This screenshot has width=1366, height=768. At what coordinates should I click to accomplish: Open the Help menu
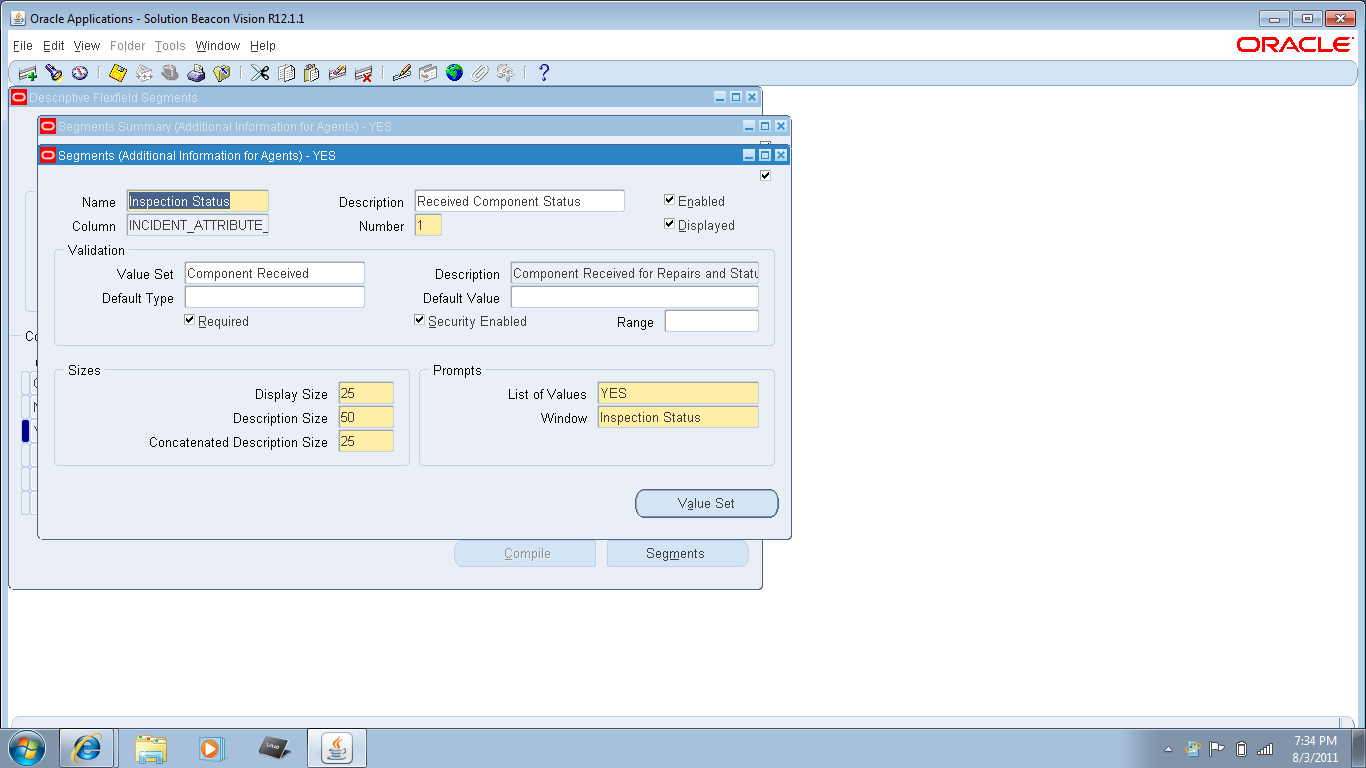coord(263,46)
